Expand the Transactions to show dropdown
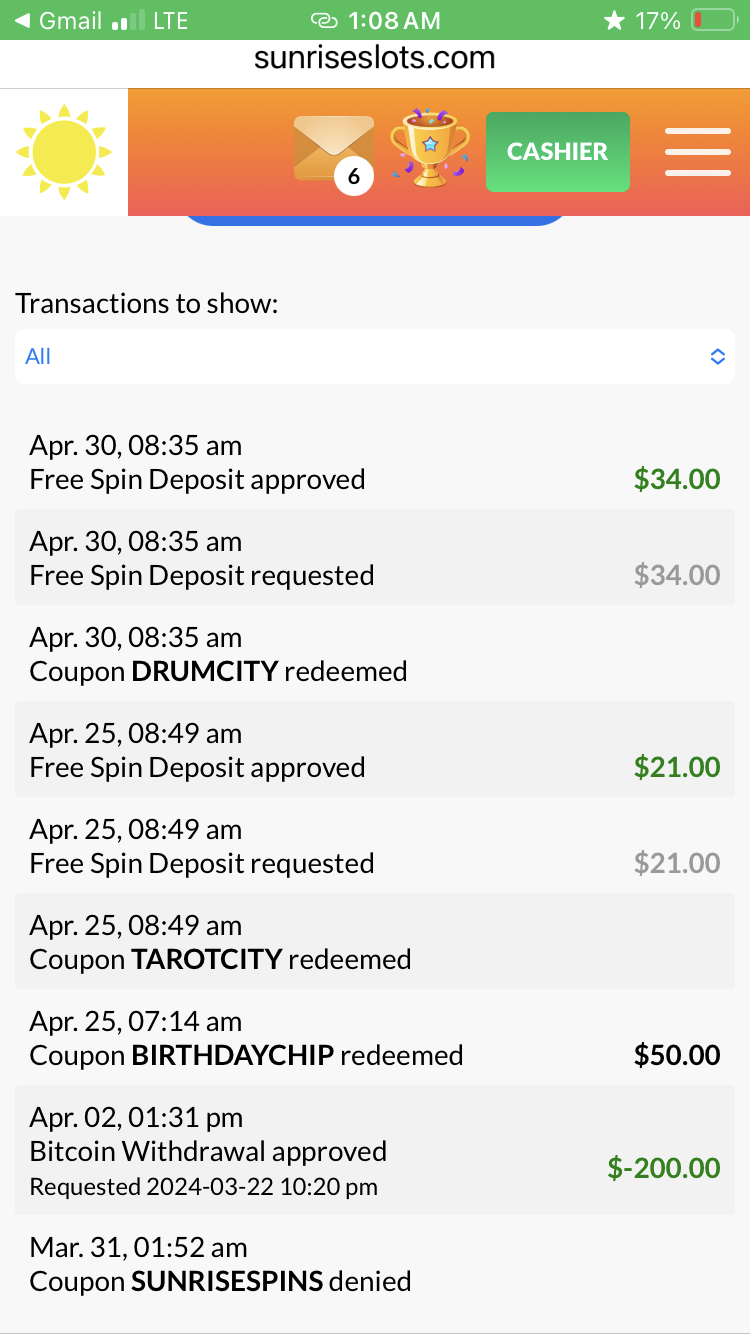This screenshot has height=1334, width=750. [x=374, y=357]
